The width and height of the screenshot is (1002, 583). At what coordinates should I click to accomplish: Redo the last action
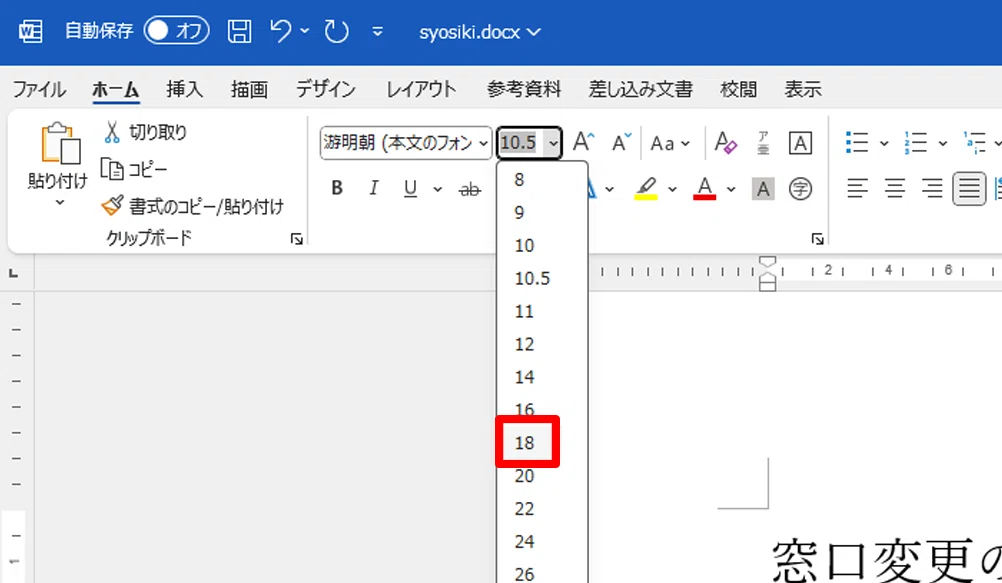point(336,31)
